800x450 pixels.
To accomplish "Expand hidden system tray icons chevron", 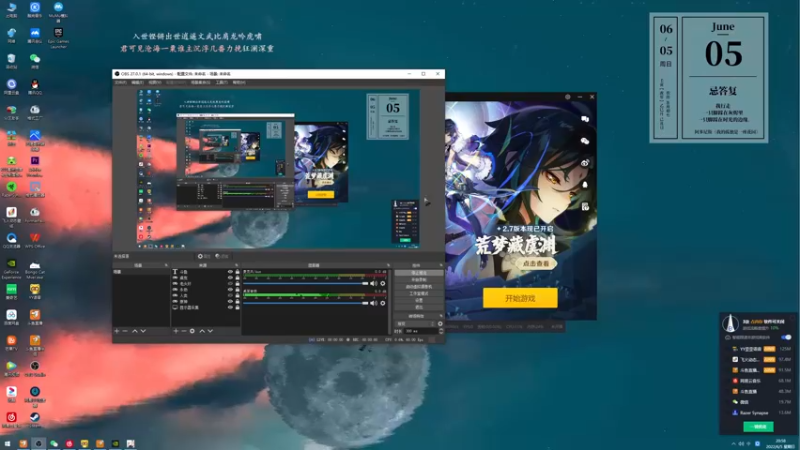I will pos(734,444).
